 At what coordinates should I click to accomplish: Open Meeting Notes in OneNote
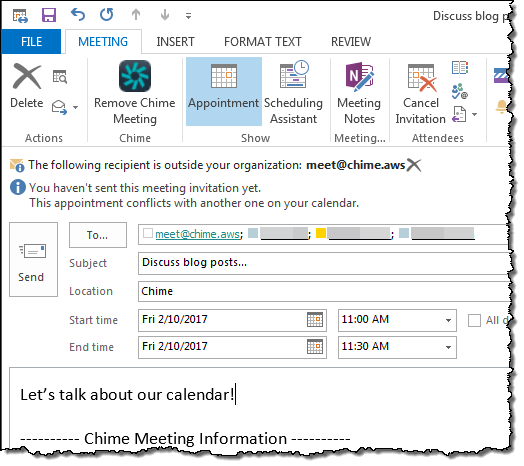point(359,93)
